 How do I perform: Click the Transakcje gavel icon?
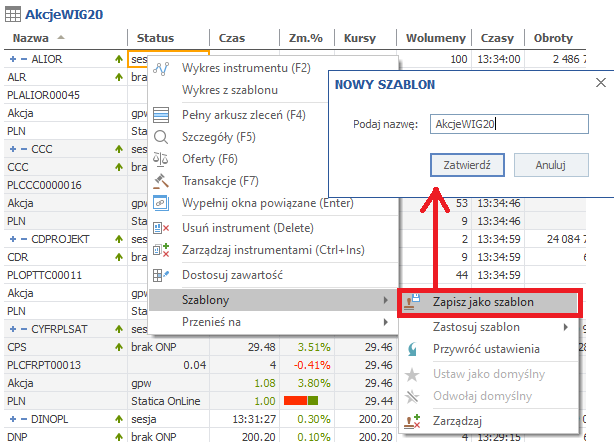pyautogui.click(x=161, y=181)
